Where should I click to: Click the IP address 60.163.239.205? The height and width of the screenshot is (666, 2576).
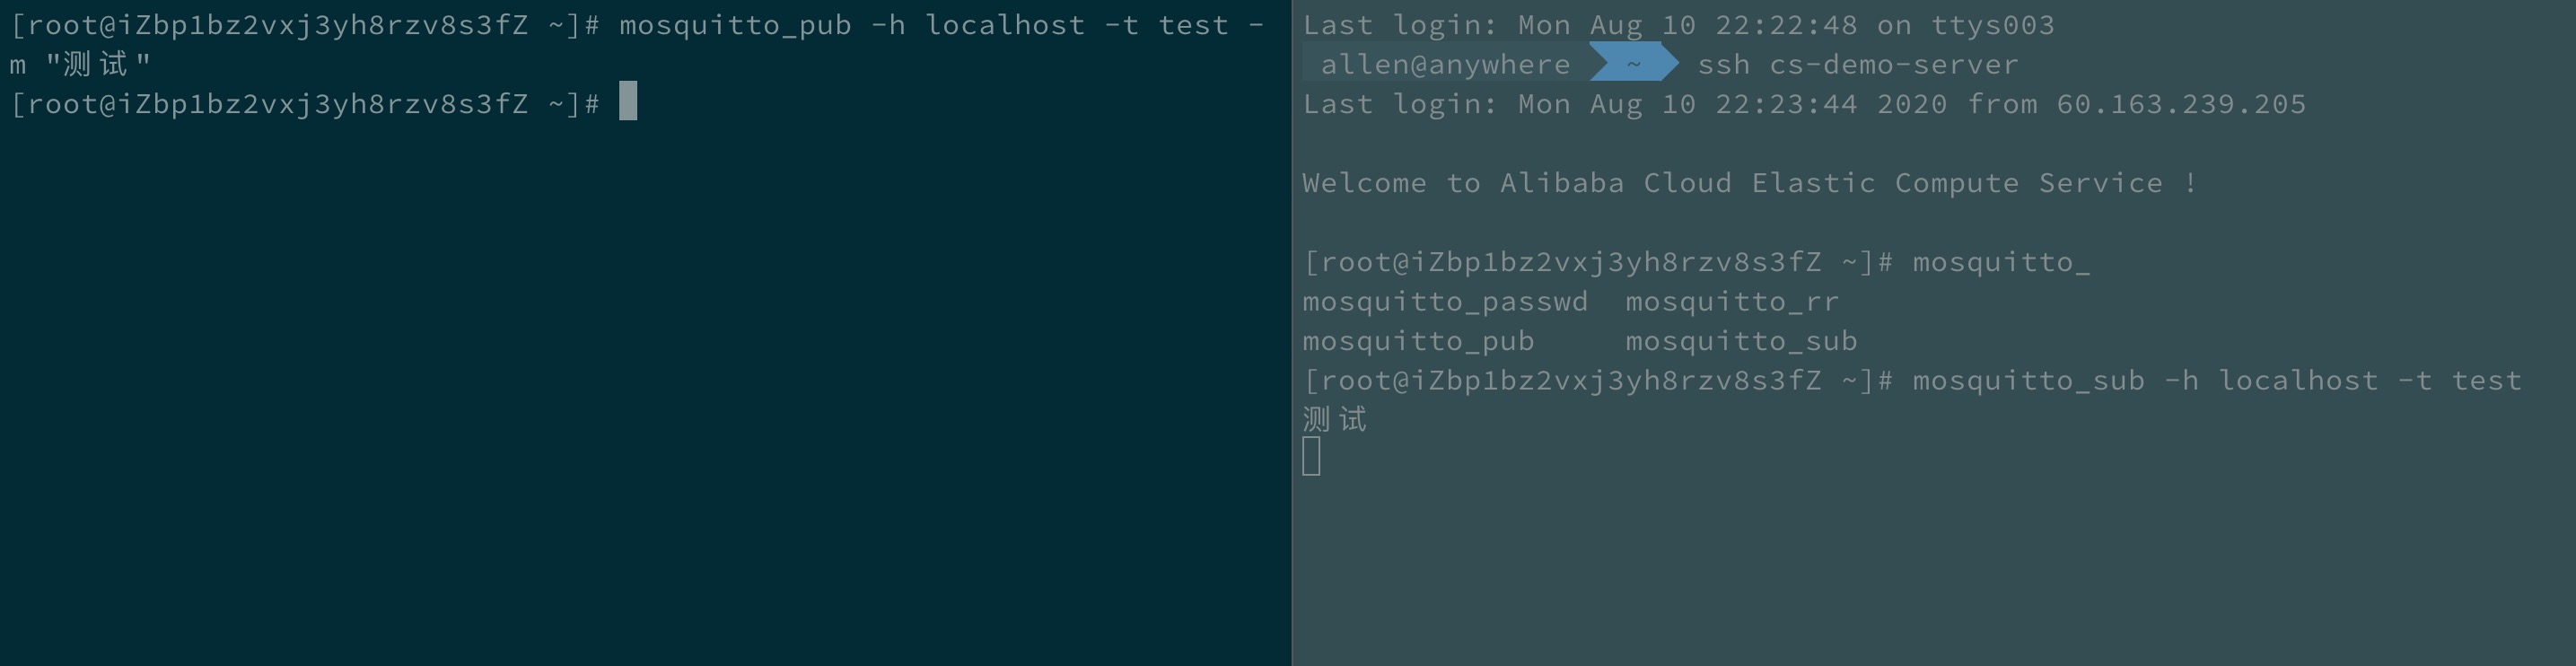(x=2181, y=104)
